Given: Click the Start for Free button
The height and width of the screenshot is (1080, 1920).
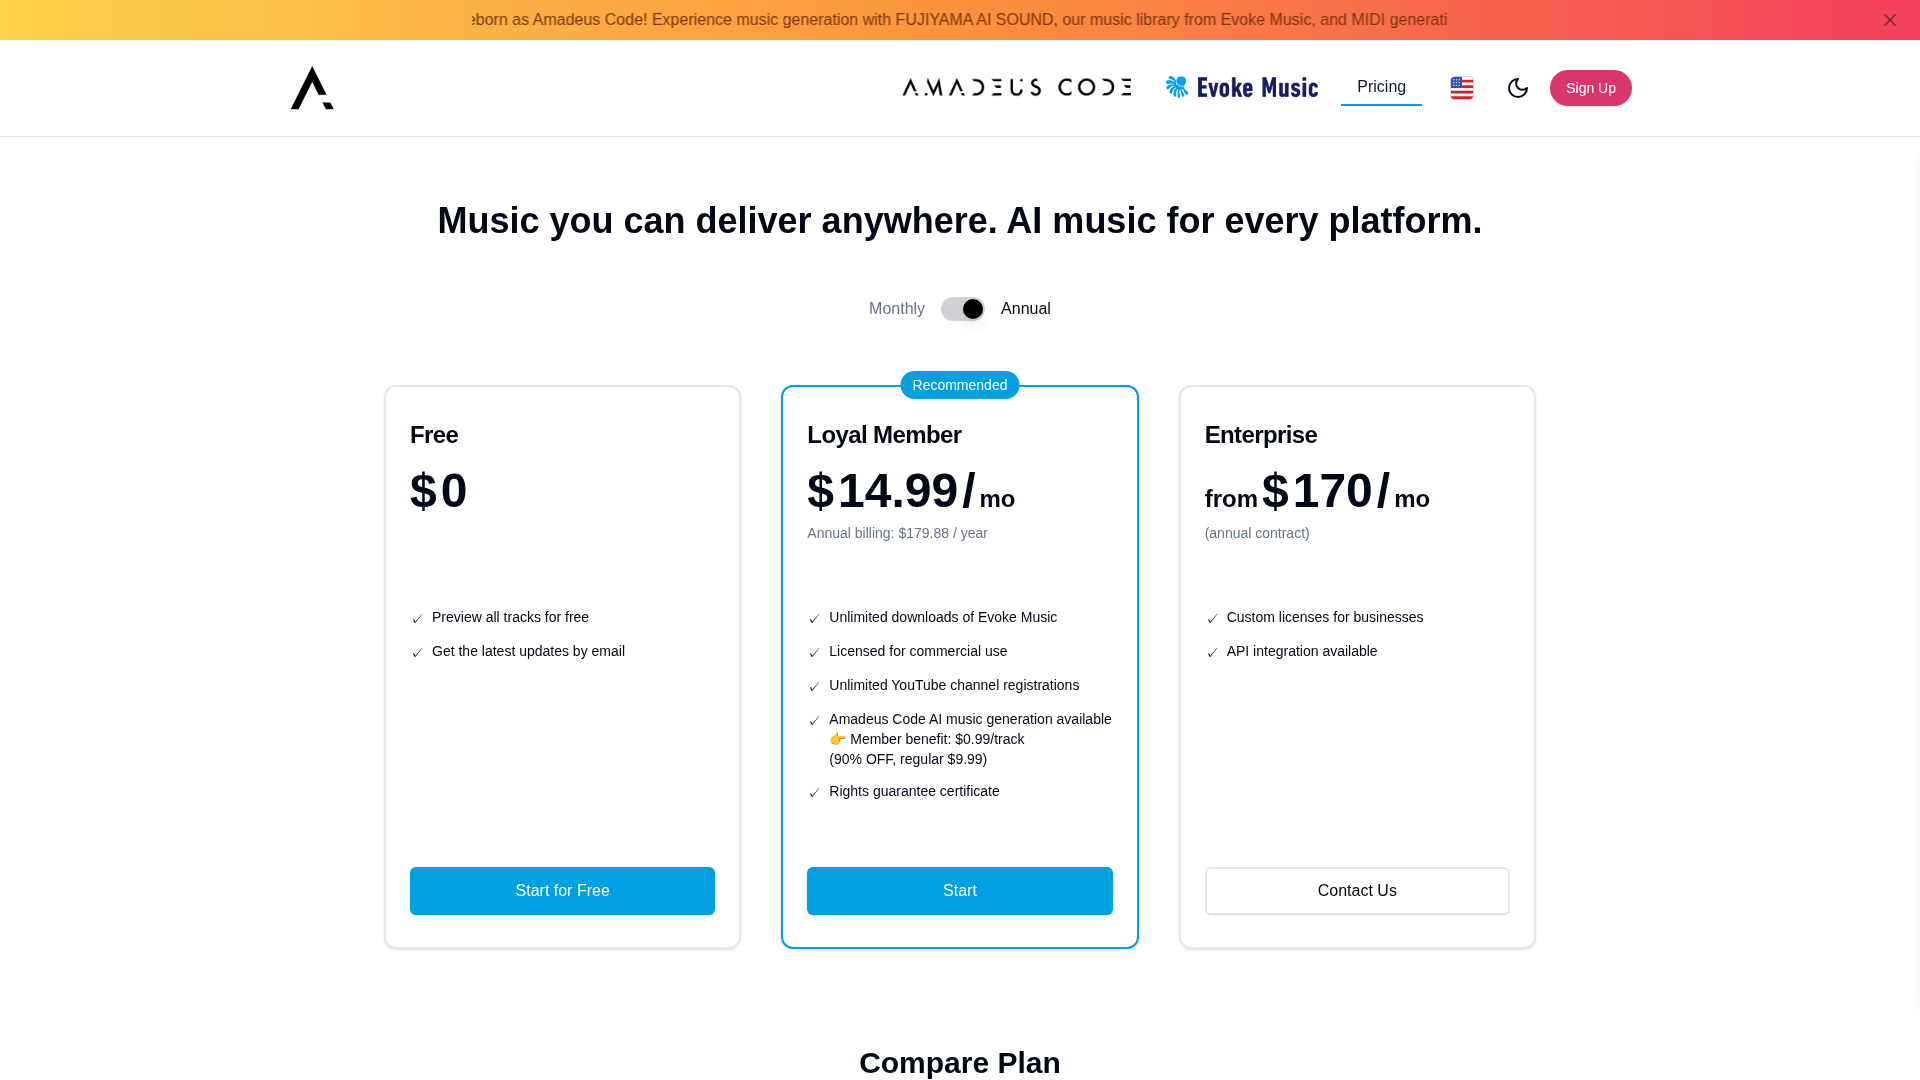Looking at the screenshot, I should coord(562,891).
